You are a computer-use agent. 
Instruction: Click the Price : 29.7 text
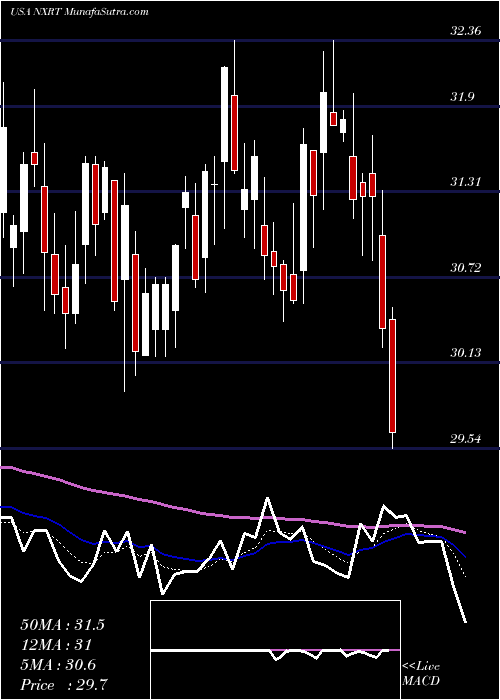pos(62,685)
